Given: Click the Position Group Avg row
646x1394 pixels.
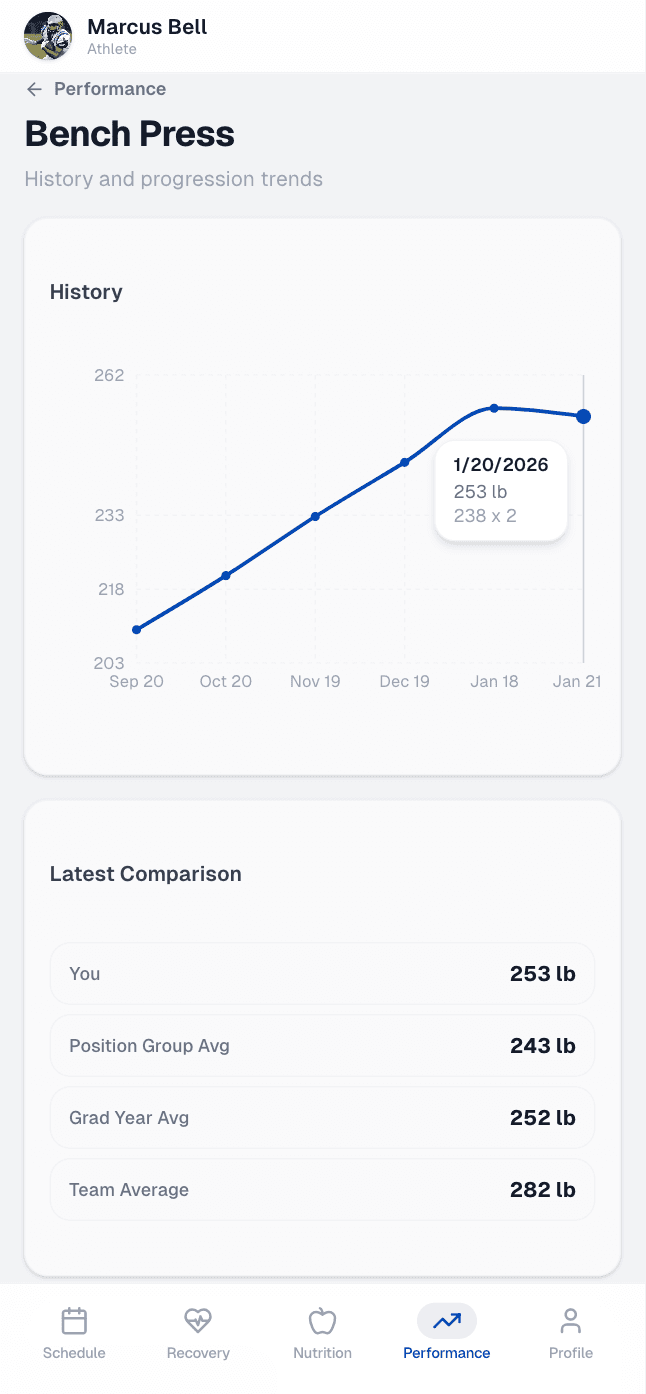Looking at the screenshot, I should [322, 1045].
